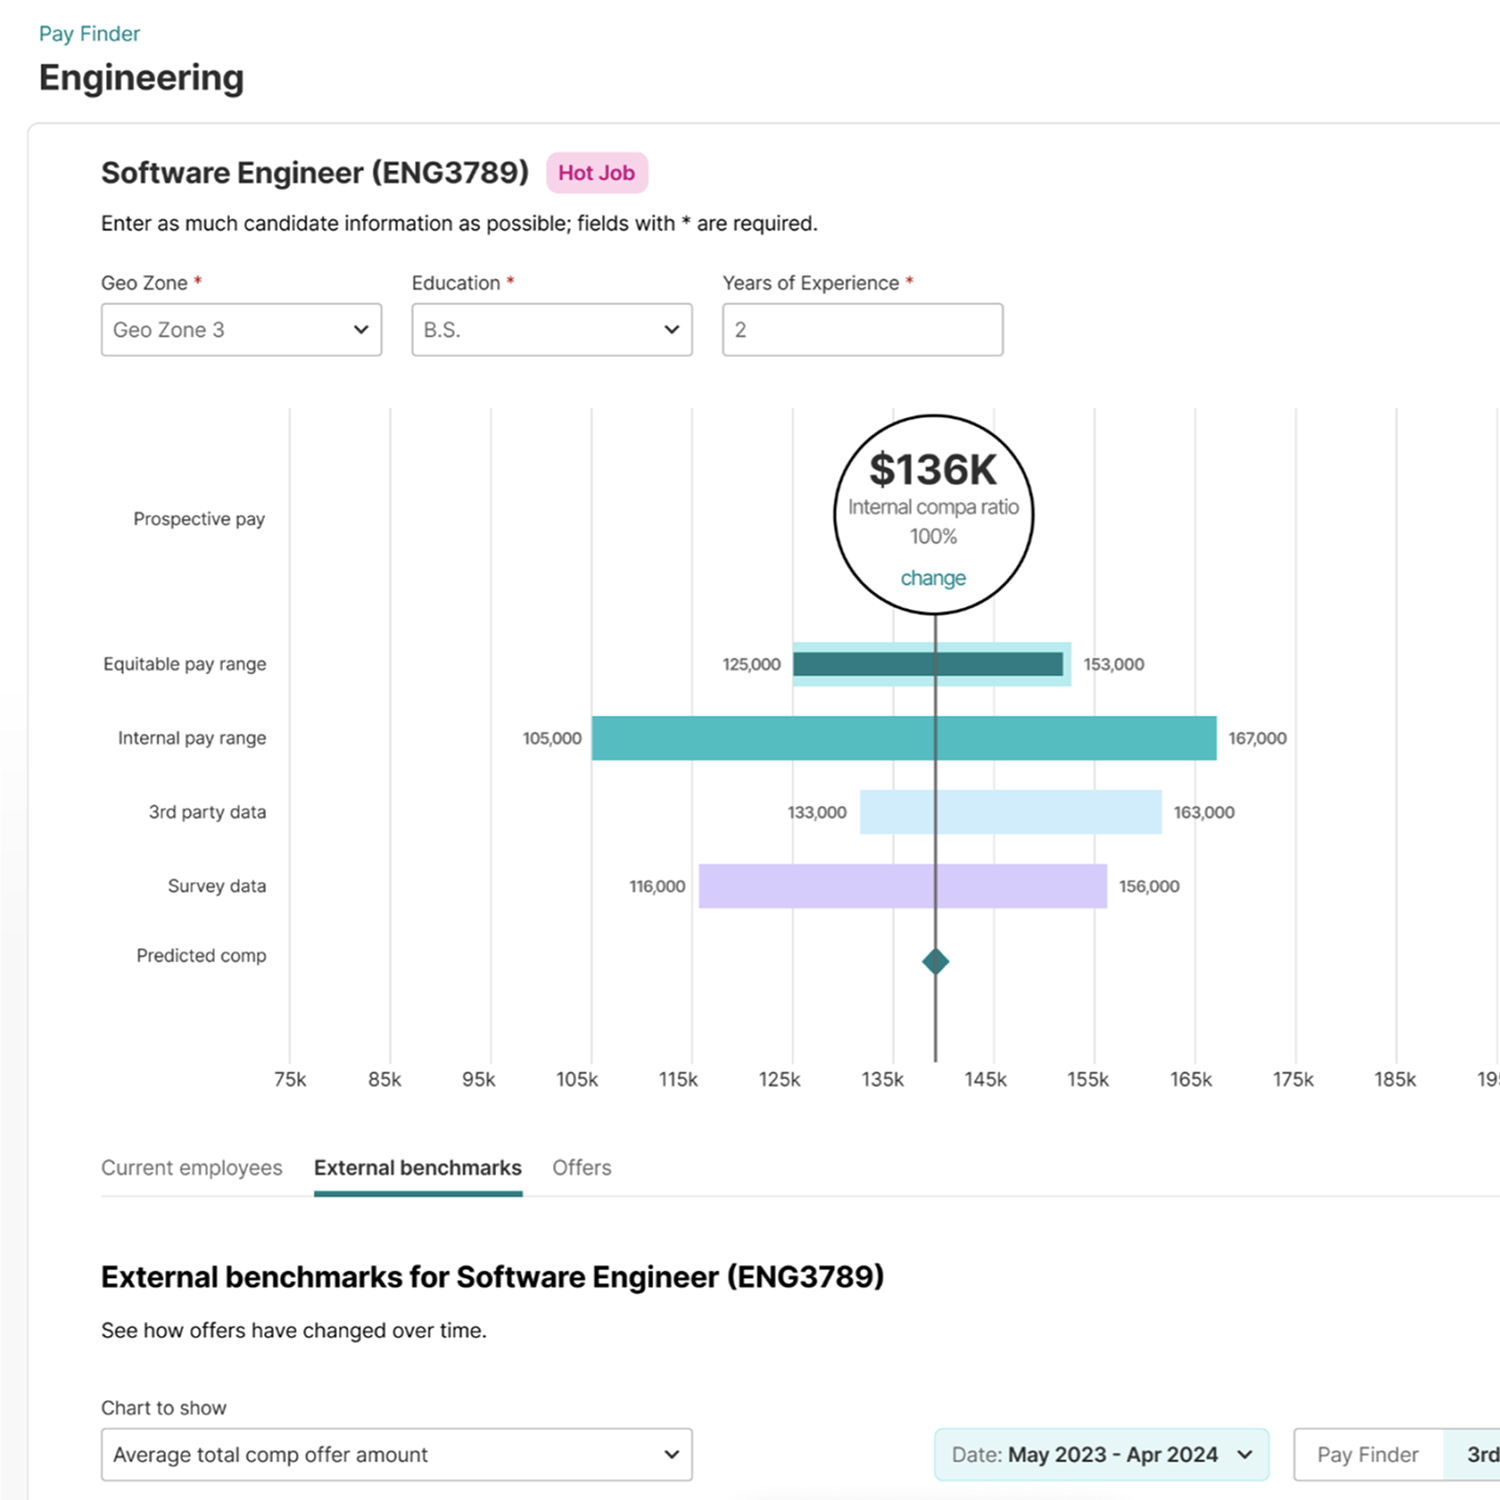Image resolution: width=1500 pixels, height=1500 pixels.
Task: Click the Geo Zone chevron arrow
Action: (x=361, y=330)
